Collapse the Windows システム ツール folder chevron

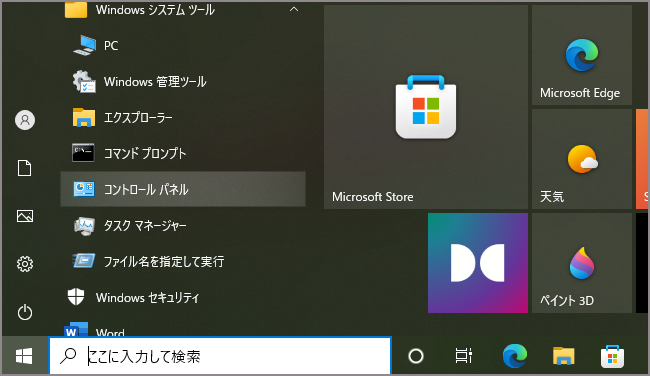(x=293, y=9)
